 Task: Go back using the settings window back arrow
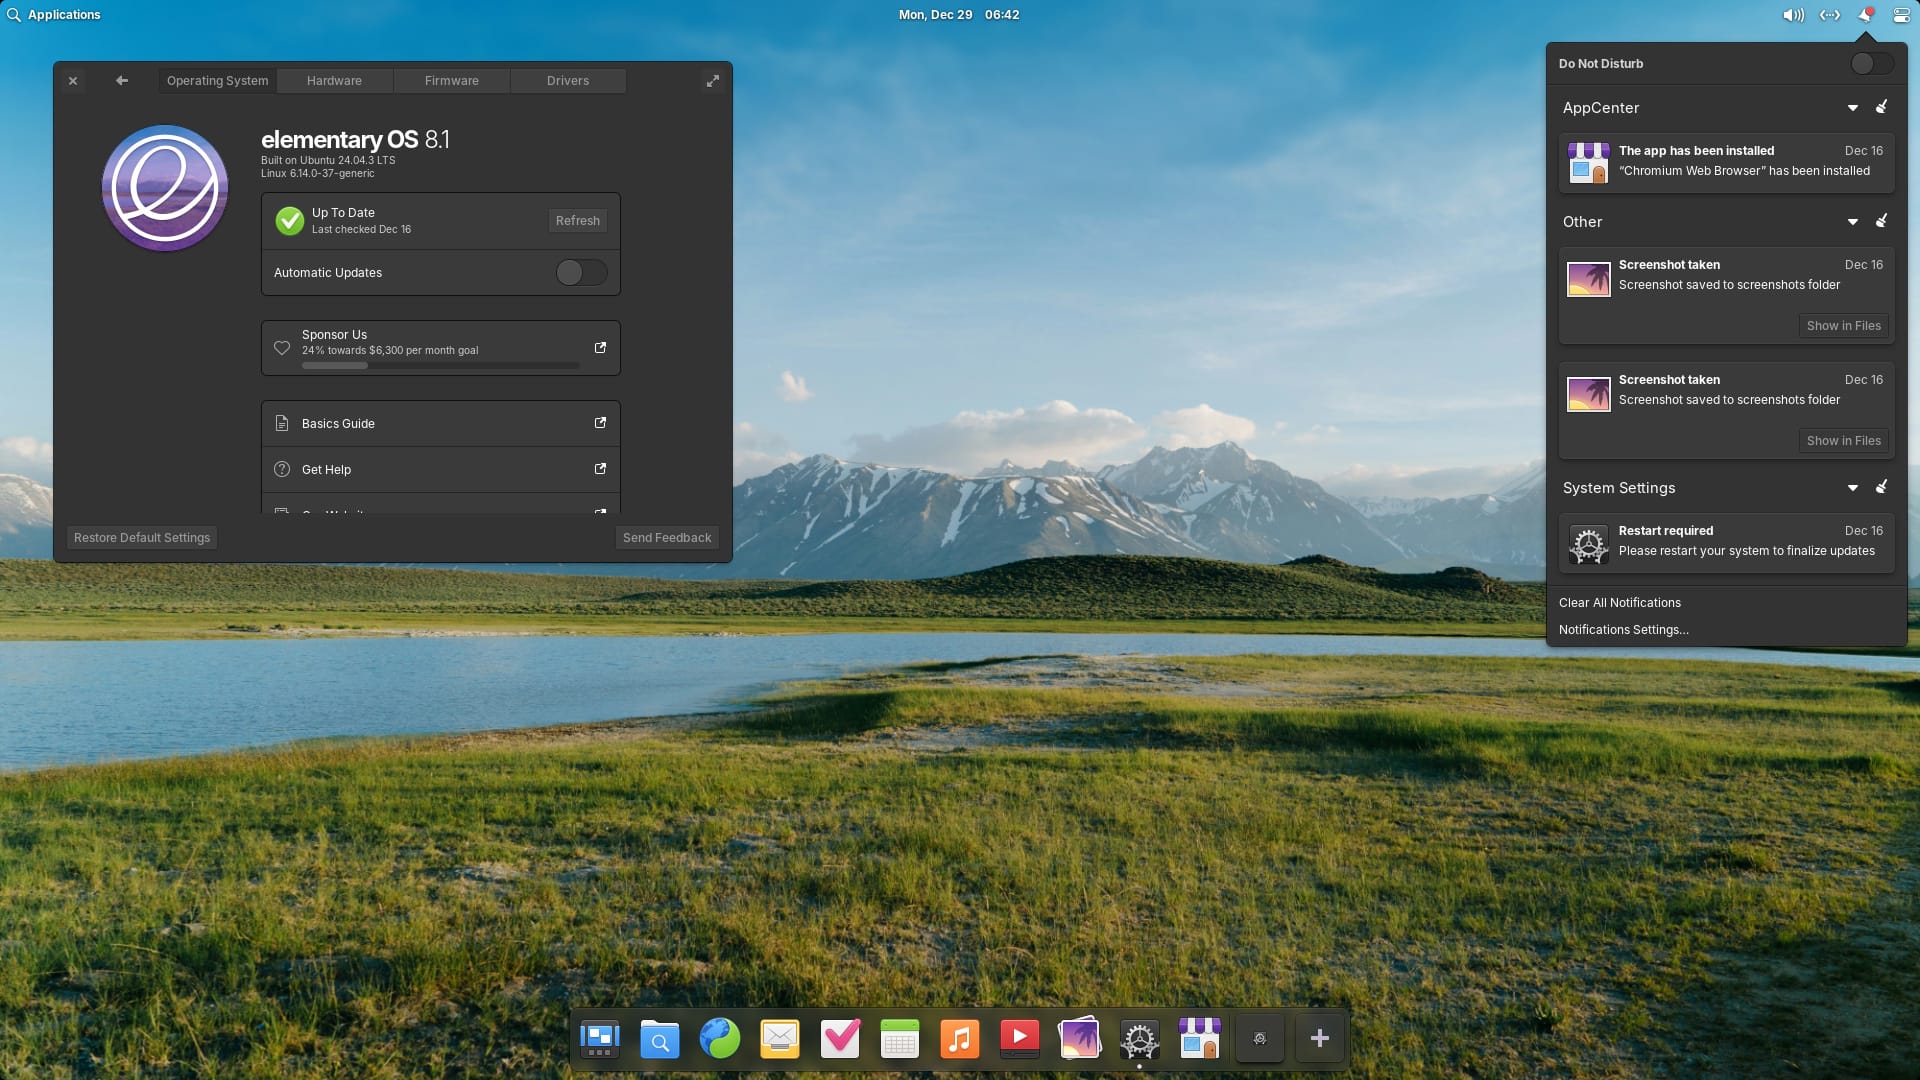121,80
